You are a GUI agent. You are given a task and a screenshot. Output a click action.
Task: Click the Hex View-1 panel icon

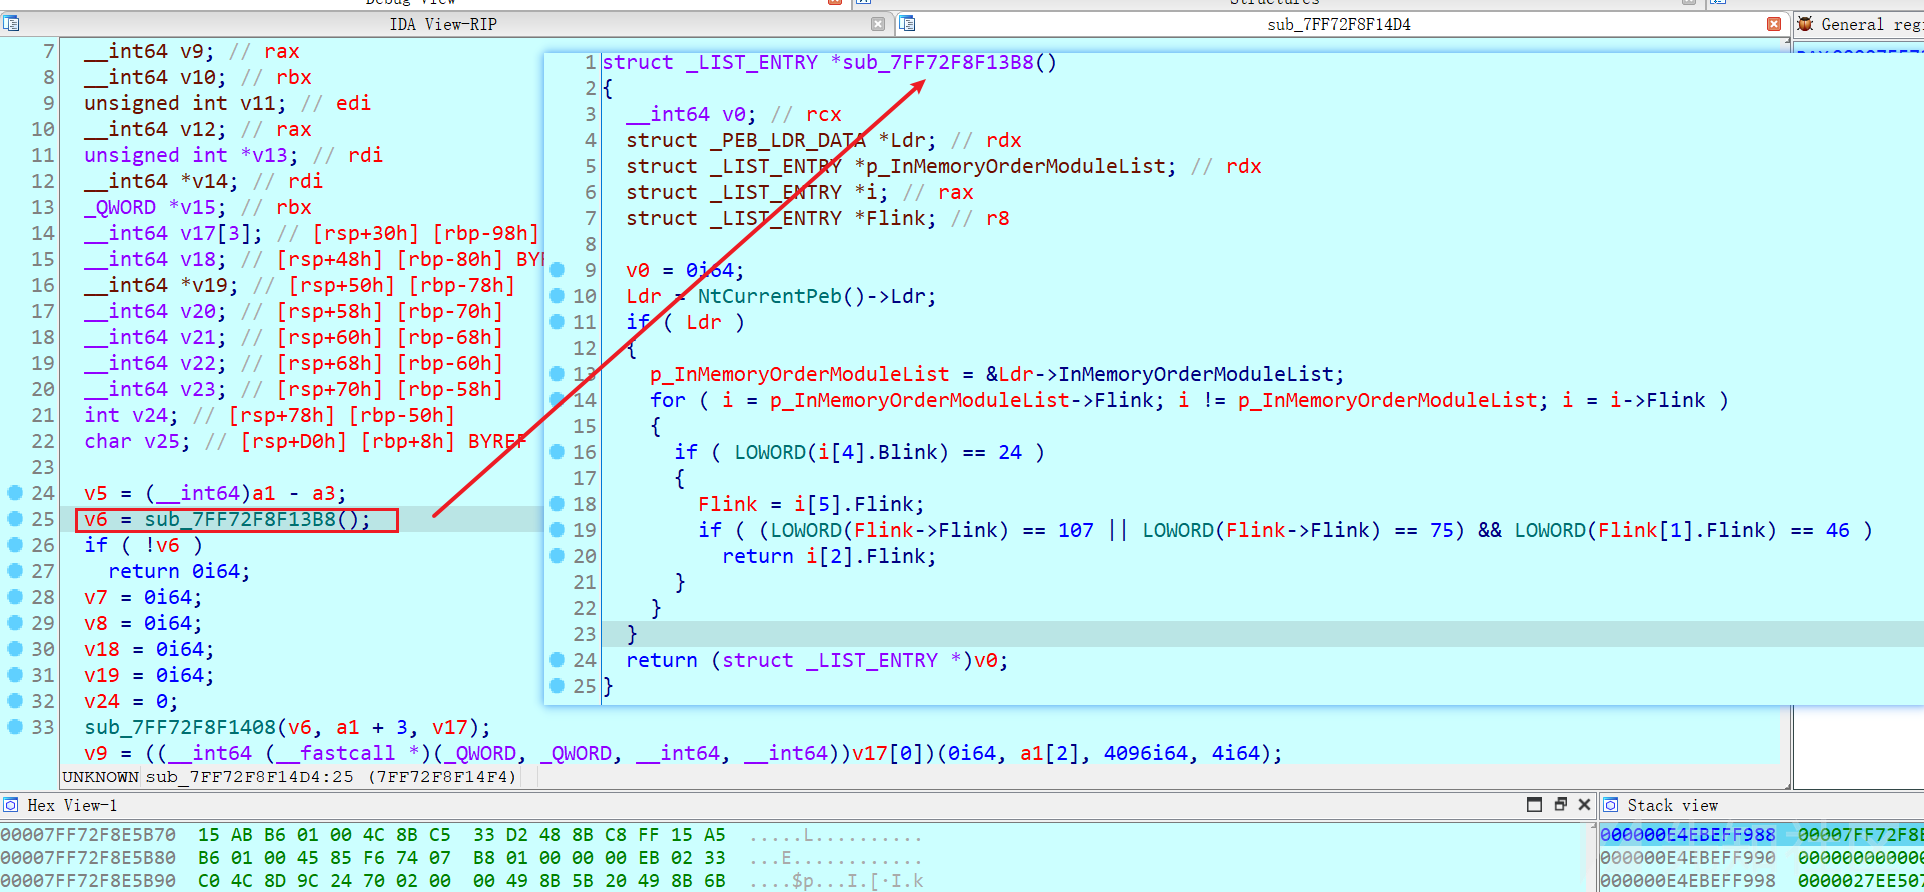coord(11,805)
